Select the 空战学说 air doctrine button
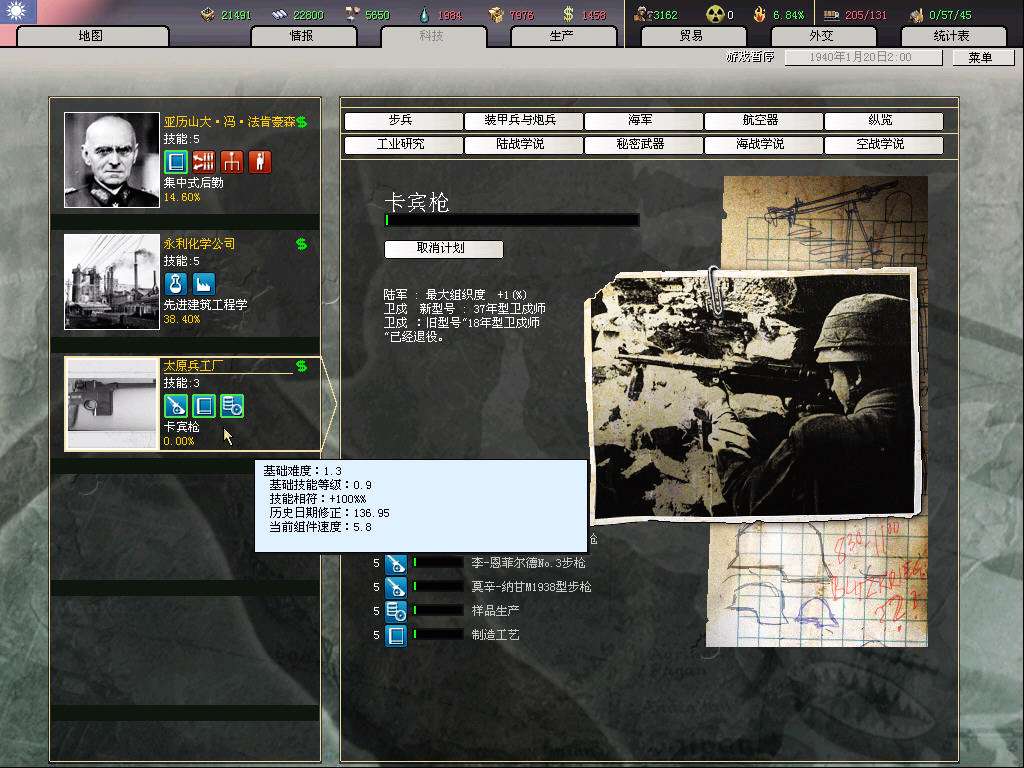Viewport: 1024px width, 768px height. (883, 144)
